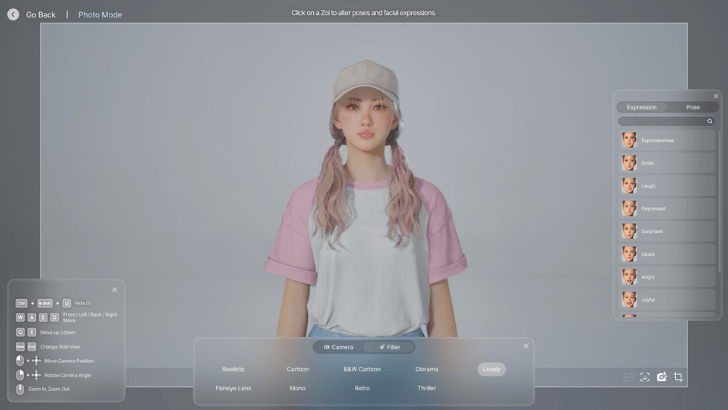The height and width of the screenshot is (410, 728).
Task: Switch to the Pose tab
Action: click(x=693, y=107)
